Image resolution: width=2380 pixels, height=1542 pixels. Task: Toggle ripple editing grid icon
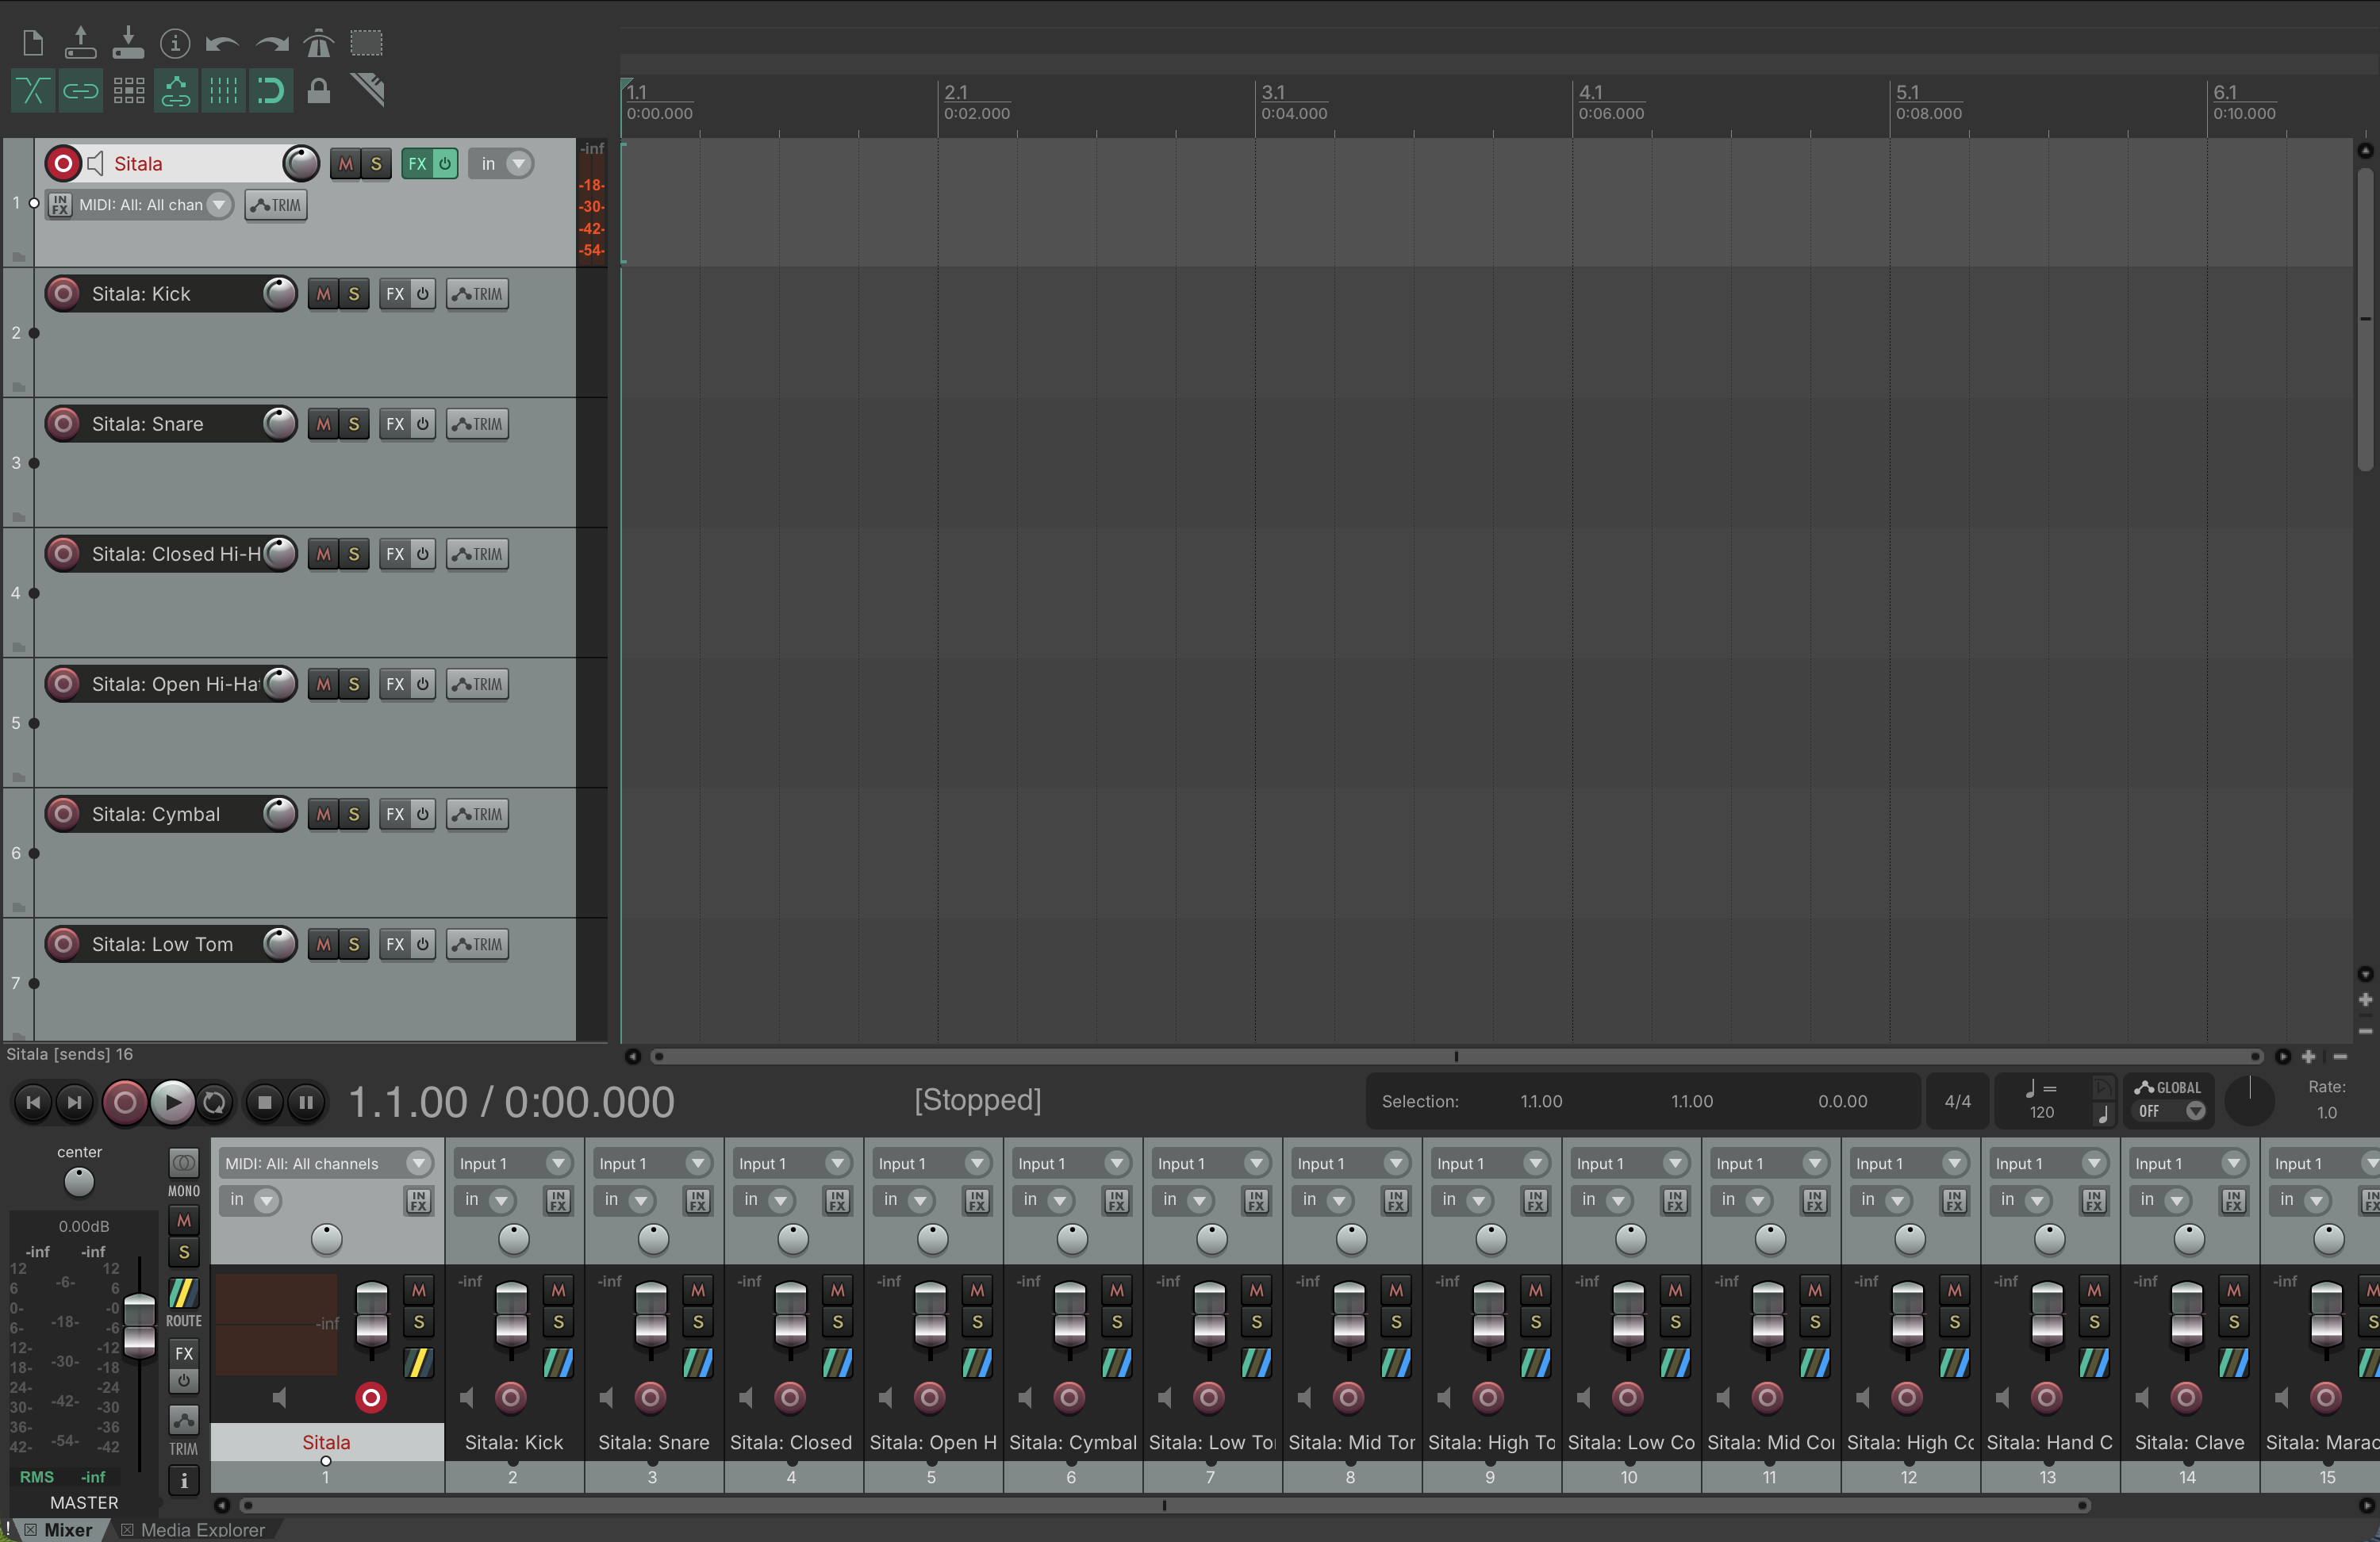point(128,92)
